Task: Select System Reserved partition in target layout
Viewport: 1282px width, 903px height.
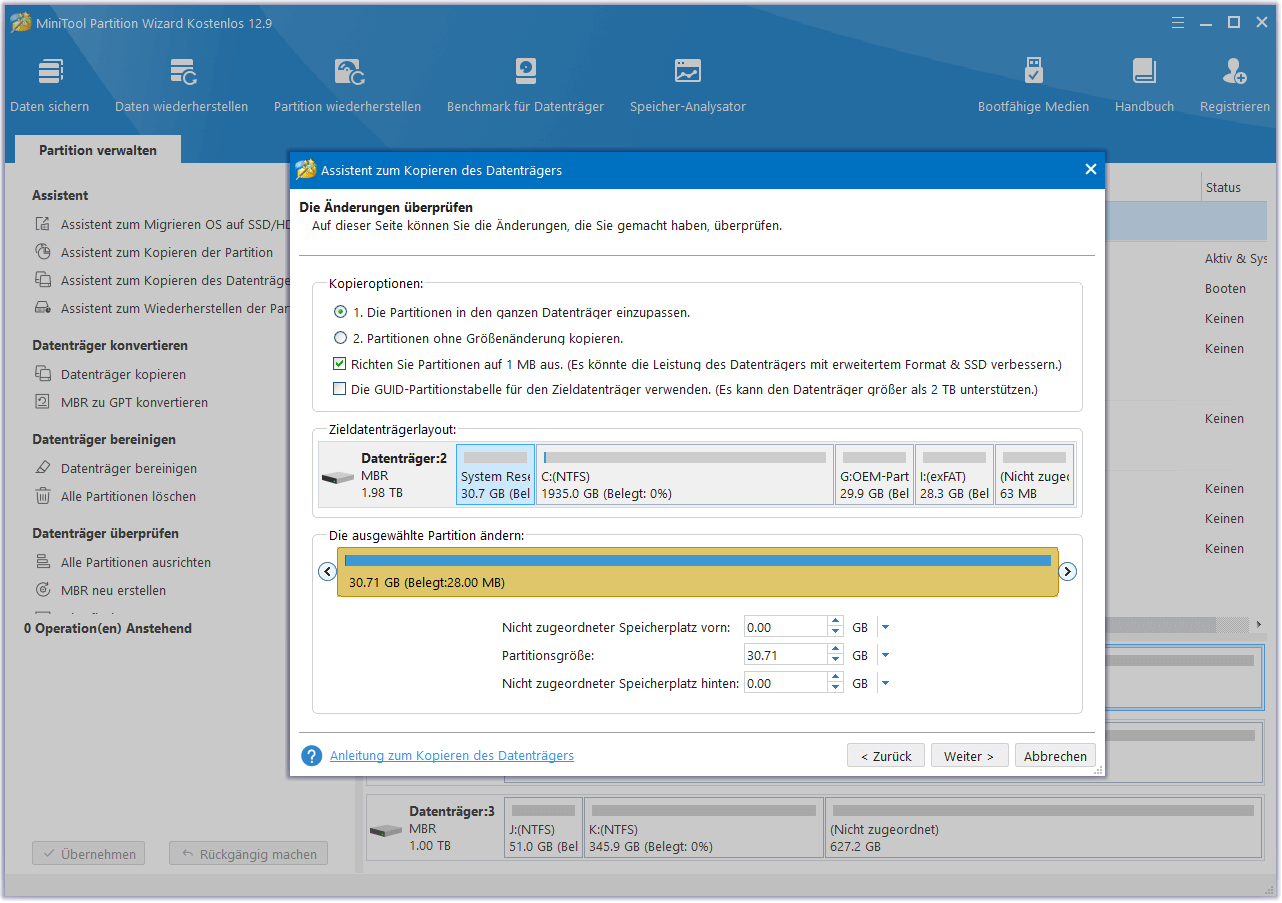Action: coord(495,475)
